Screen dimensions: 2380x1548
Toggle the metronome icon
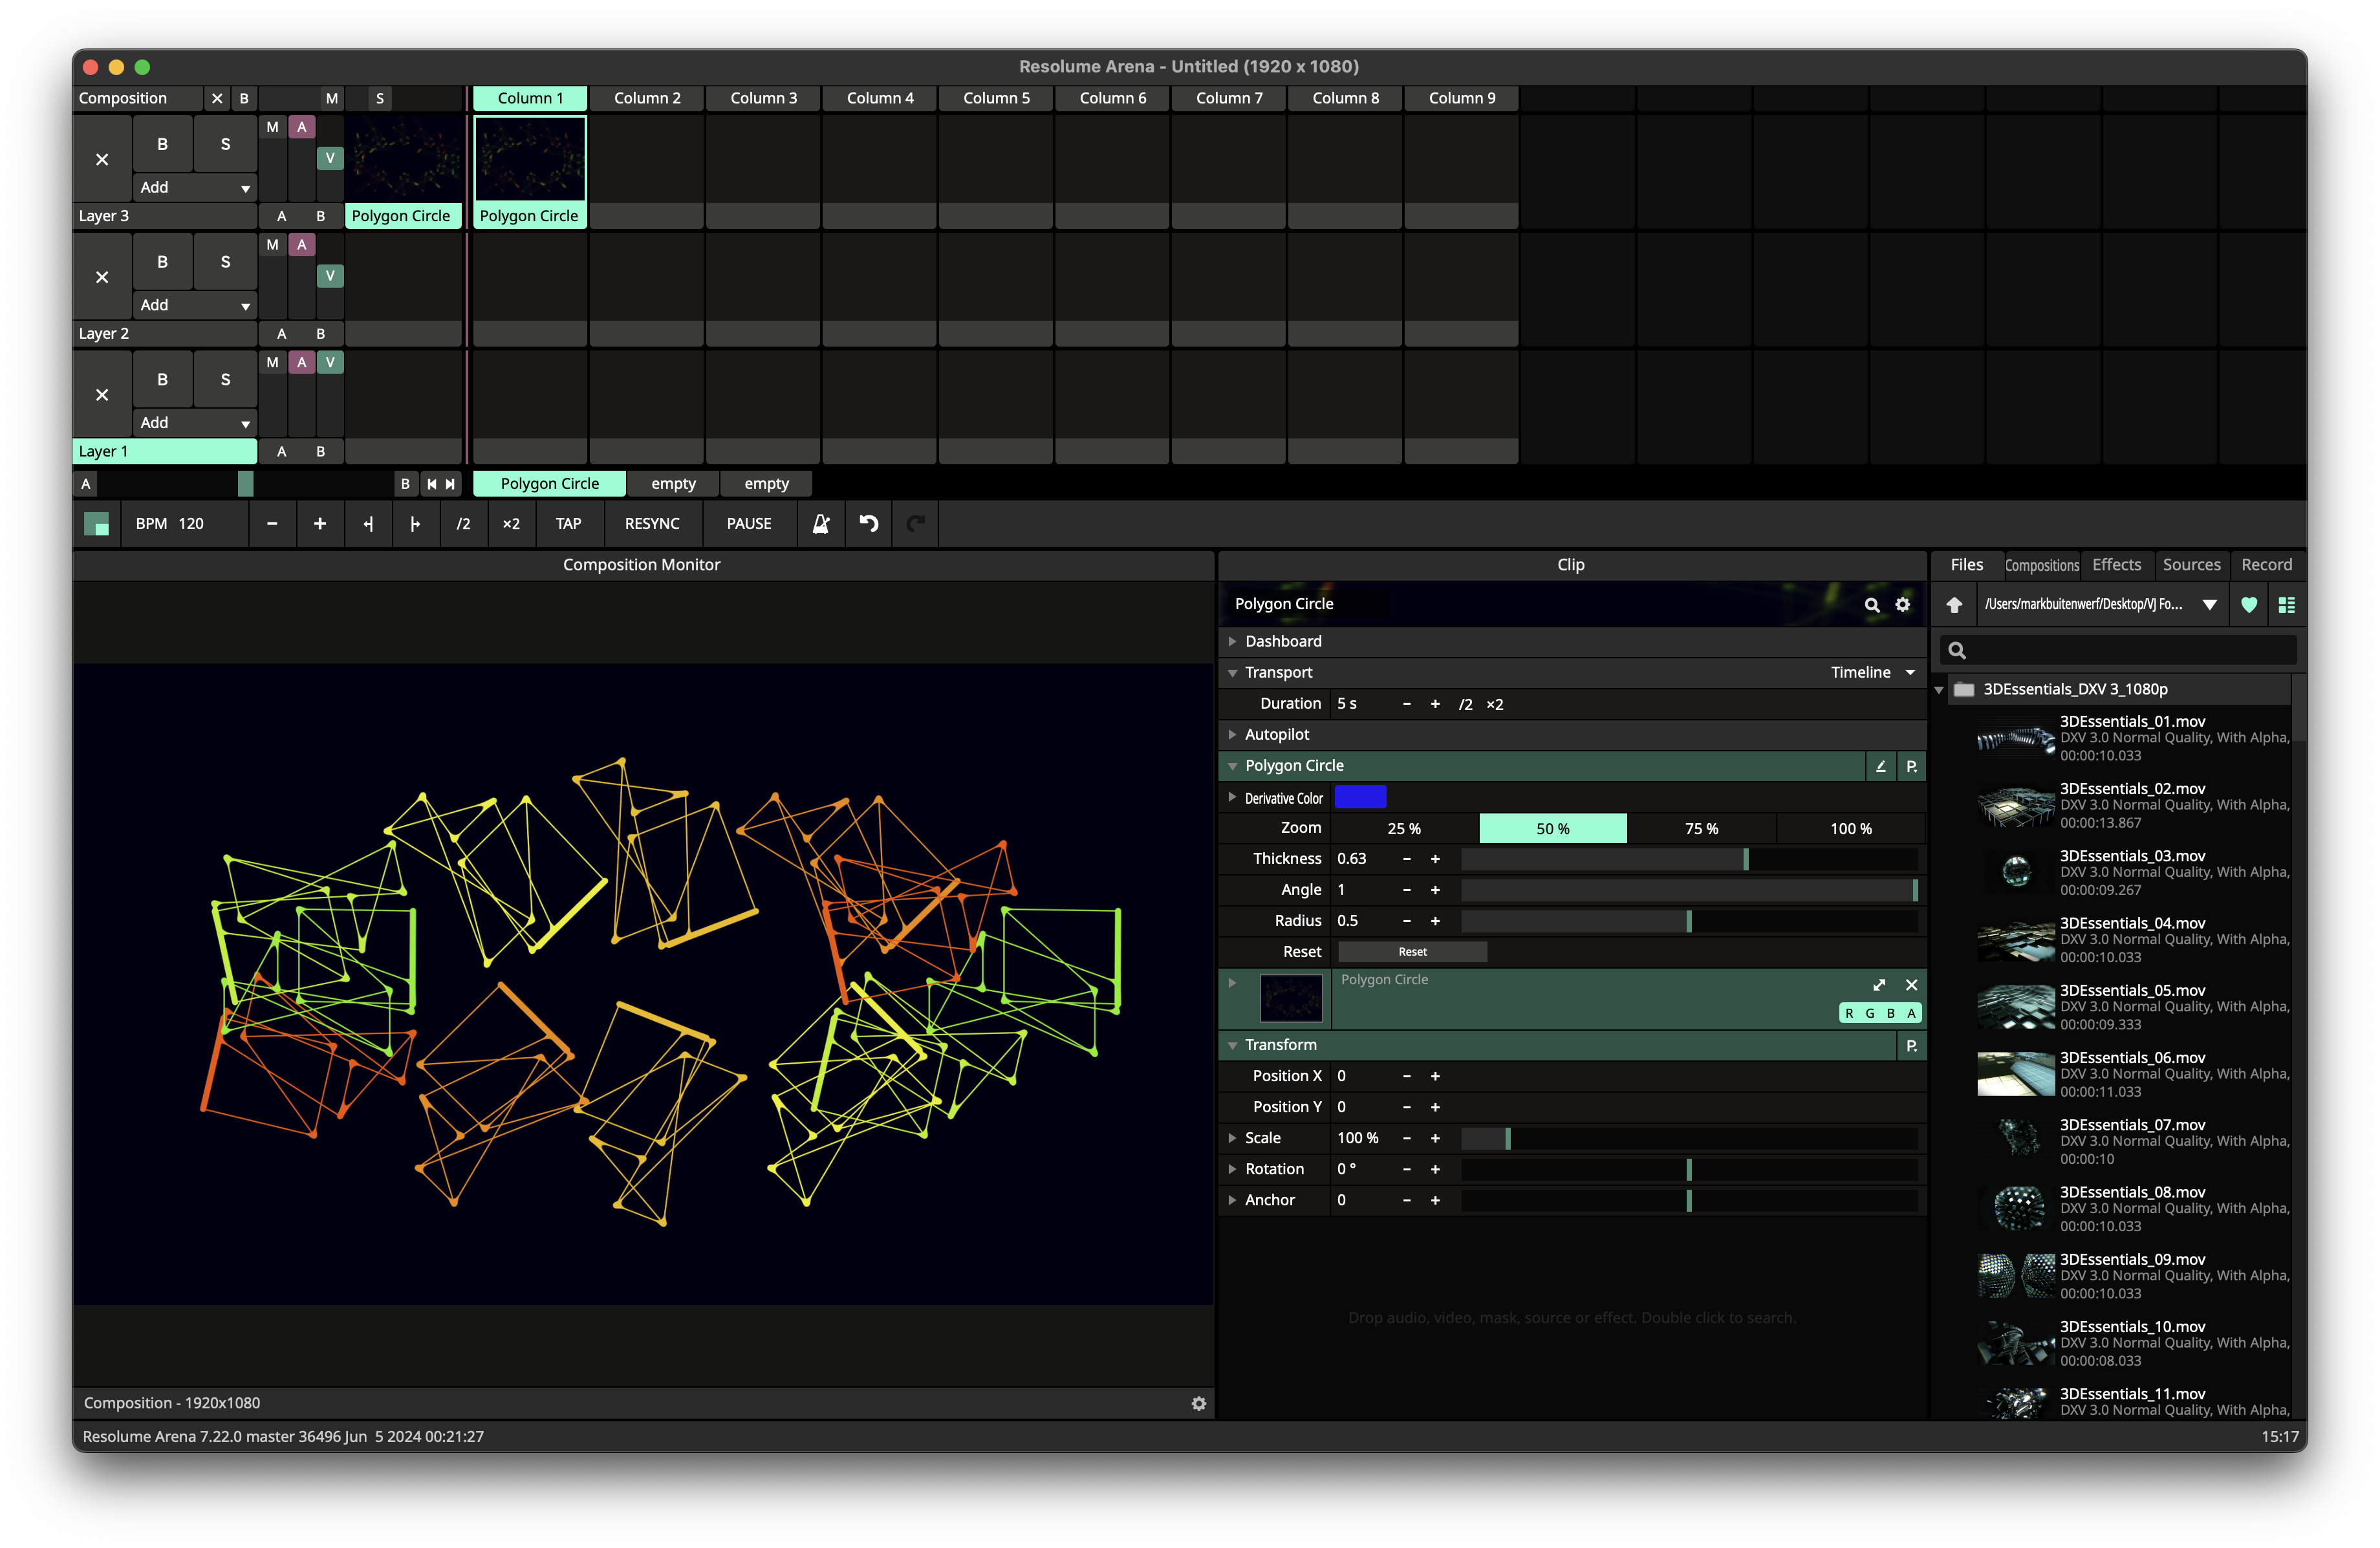[x=821, y=524]
